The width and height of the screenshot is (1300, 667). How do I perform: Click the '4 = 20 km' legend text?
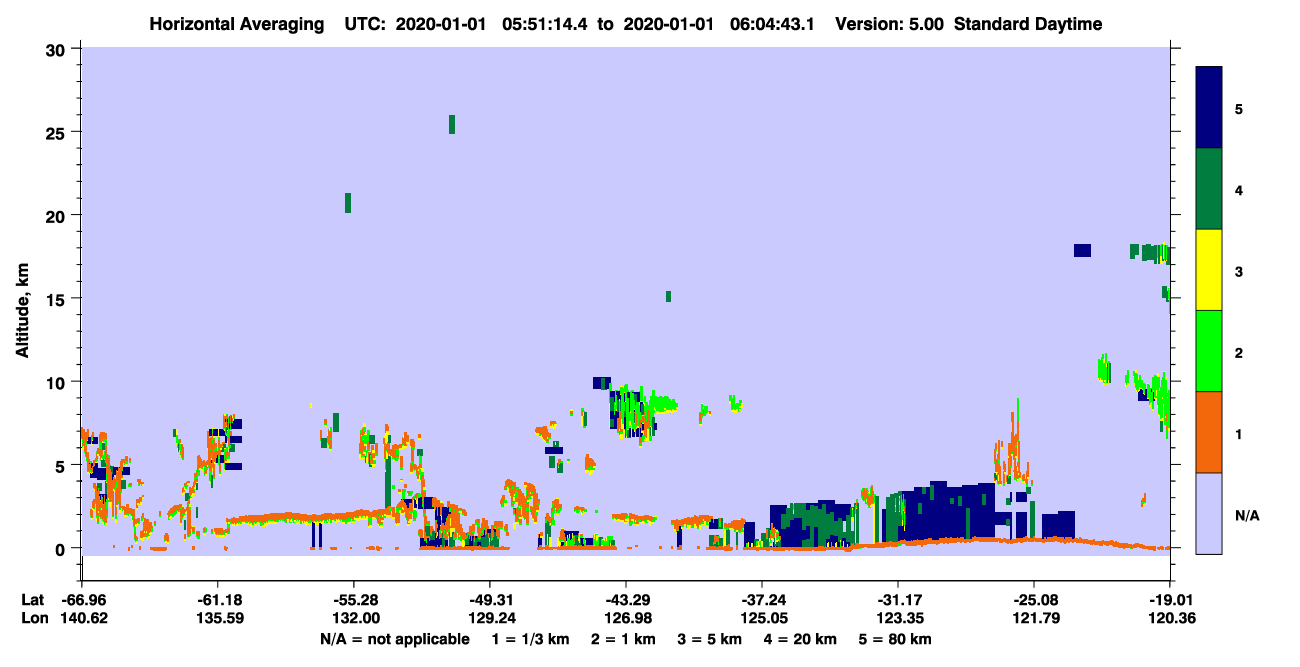(x=800, y=639)
